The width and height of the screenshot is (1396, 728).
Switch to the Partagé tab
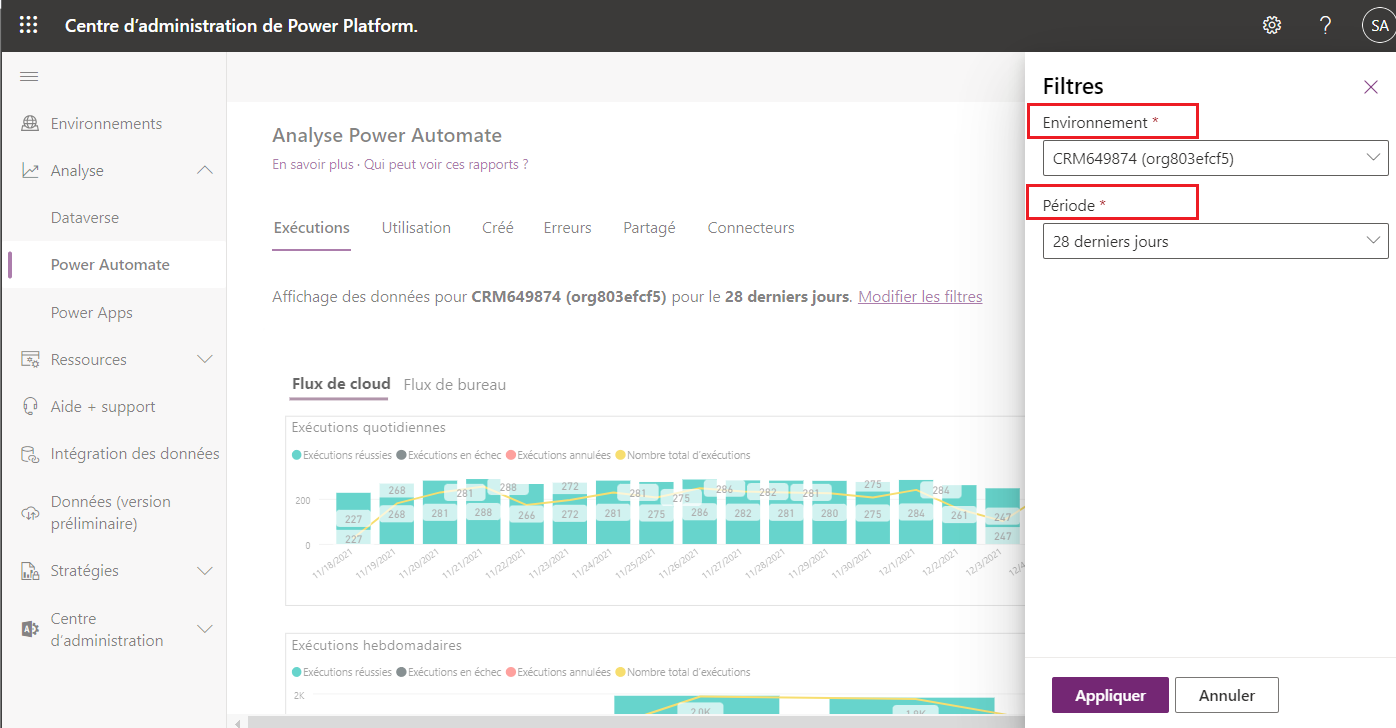[x=649, y=228]
